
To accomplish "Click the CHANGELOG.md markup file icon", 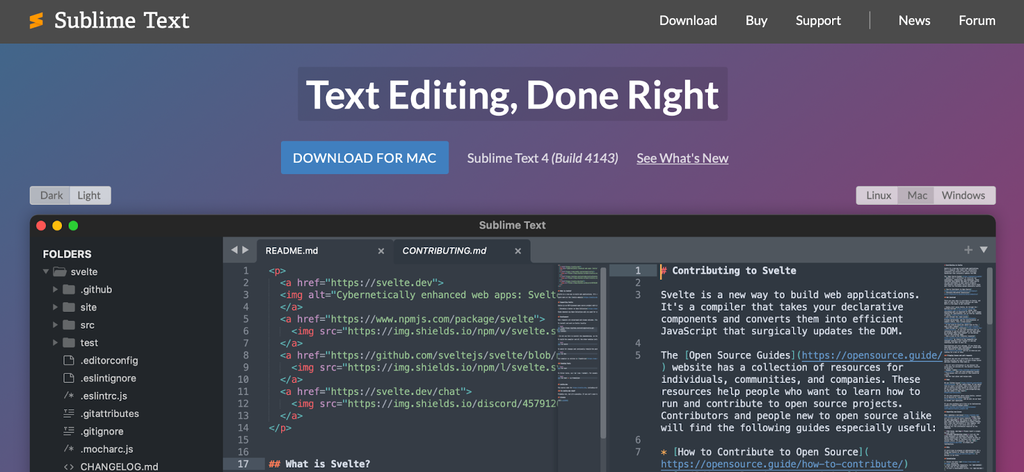I will coord(69,467).
